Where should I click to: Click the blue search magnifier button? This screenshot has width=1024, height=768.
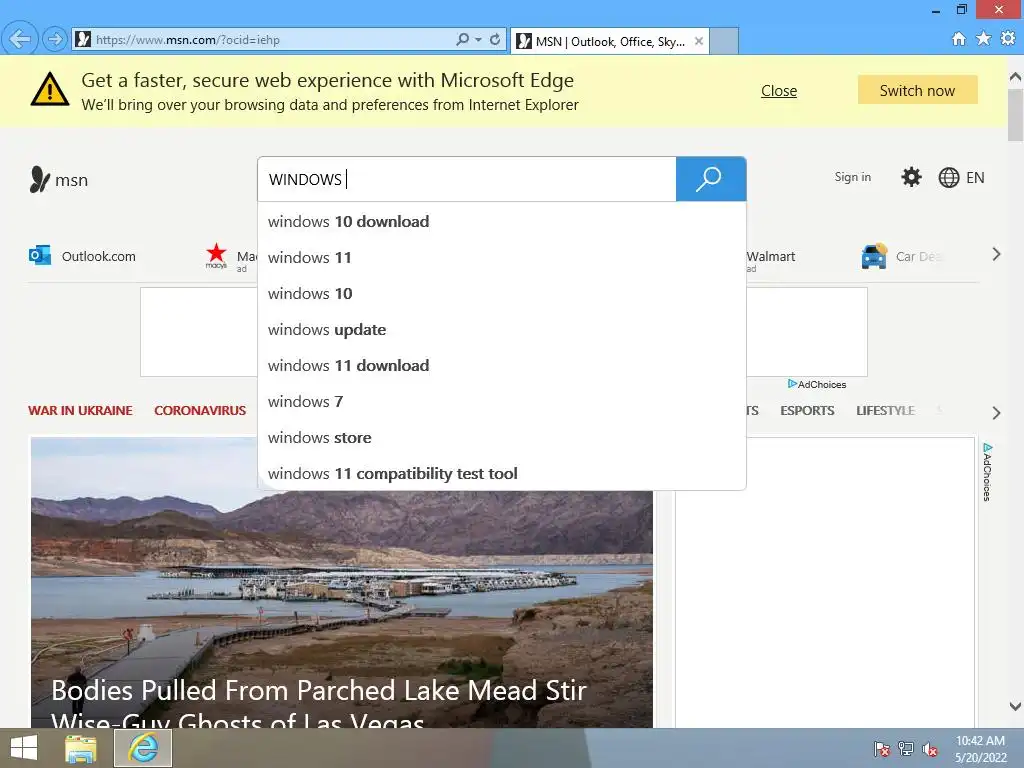pyautogui.click(x=711, y=179)
